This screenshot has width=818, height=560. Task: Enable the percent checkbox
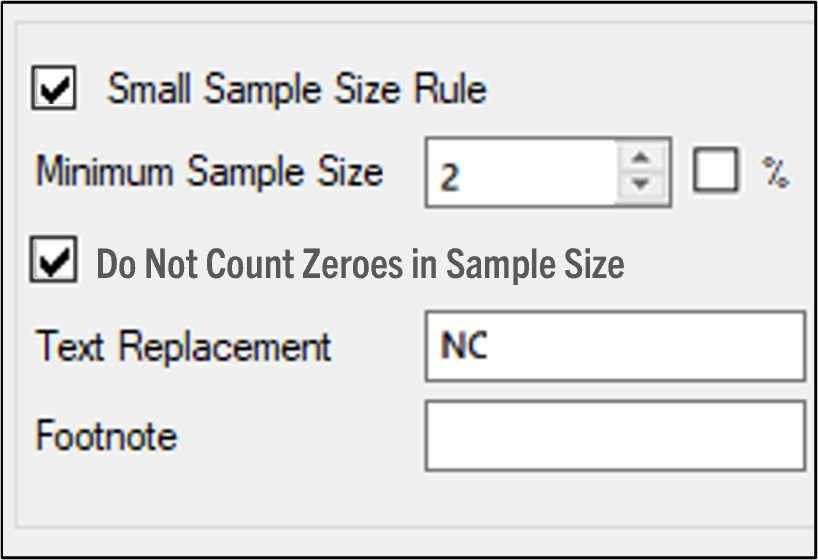pos(717,172)
